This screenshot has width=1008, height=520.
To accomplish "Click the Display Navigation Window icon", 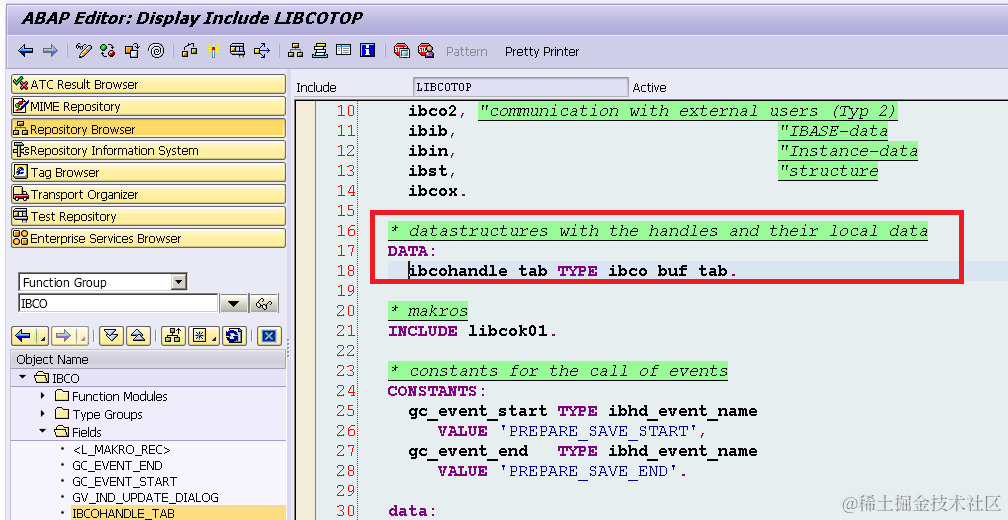I will pyautogui.click(x=320, y=51).
